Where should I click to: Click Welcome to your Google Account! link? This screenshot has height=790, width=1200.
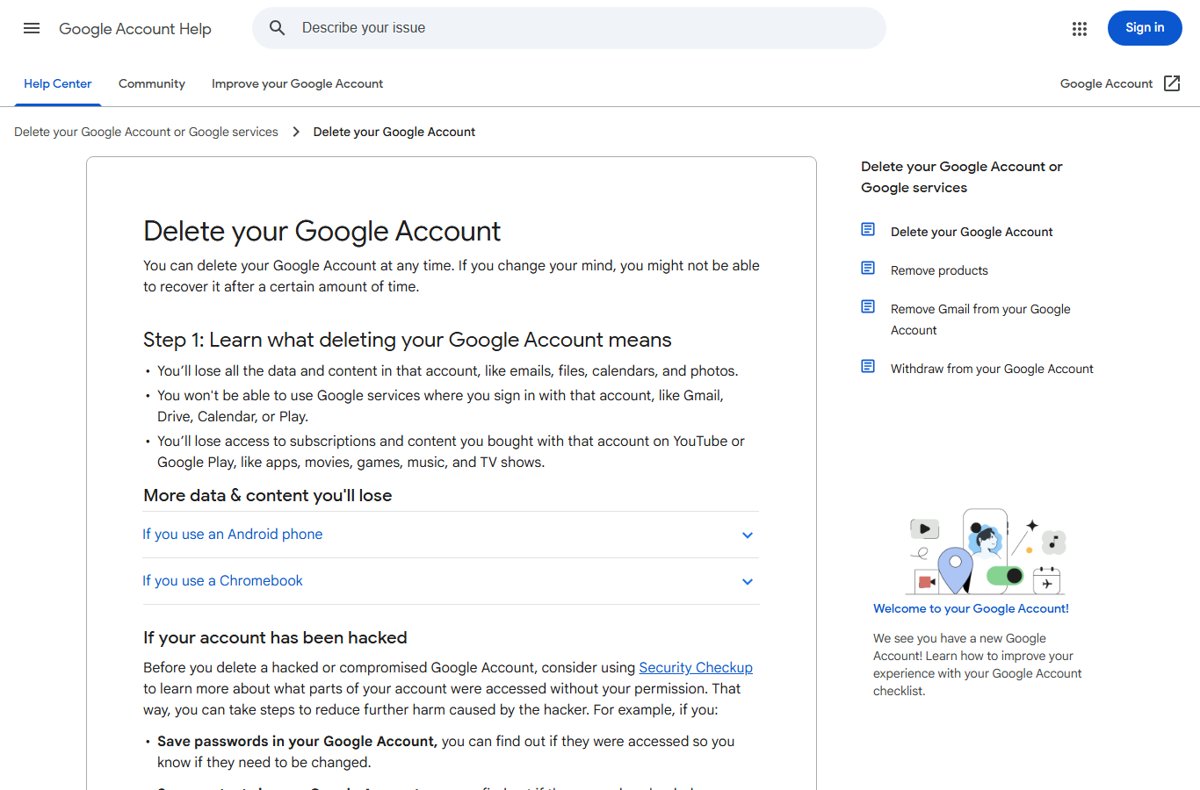971,608
